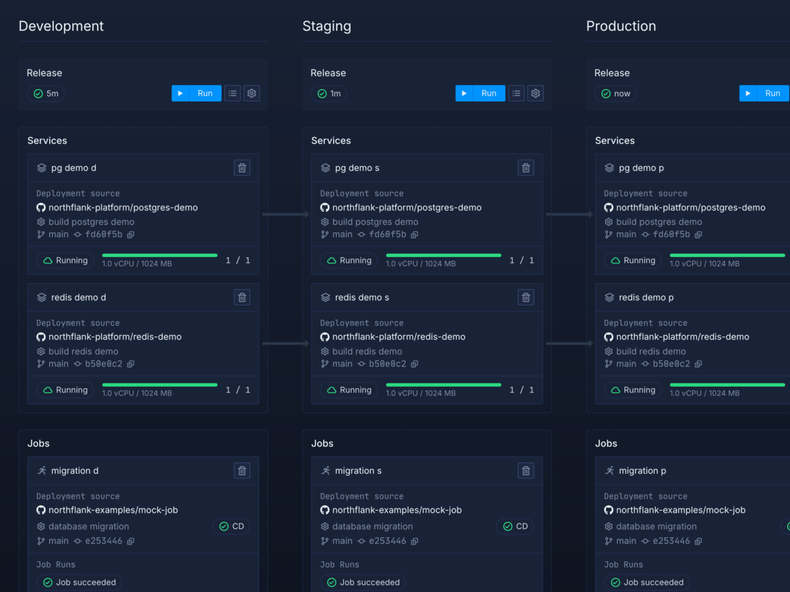Toggle CD badge on migration d job
This screenshot has height=592, width=790.
pyautogui.click(x=232, y=526)
